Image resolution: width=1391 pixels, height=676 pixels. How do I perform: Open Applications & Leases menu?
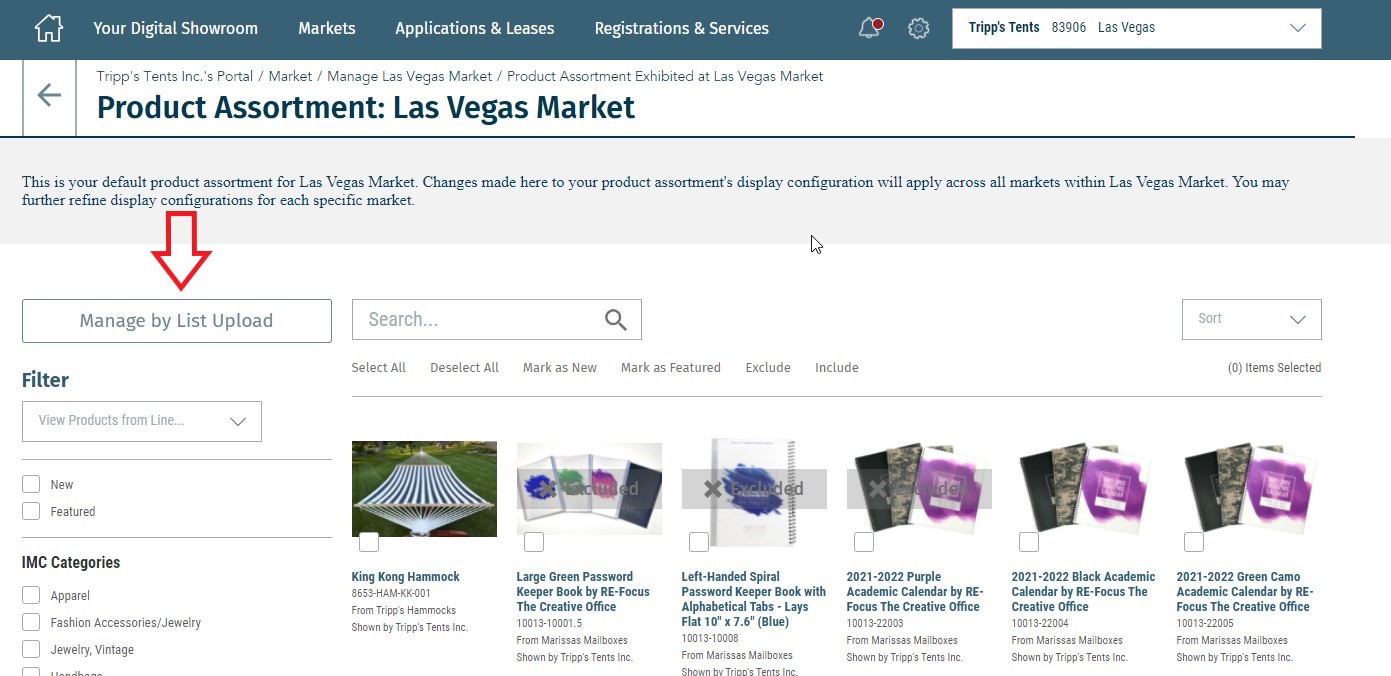click(474, 28)
